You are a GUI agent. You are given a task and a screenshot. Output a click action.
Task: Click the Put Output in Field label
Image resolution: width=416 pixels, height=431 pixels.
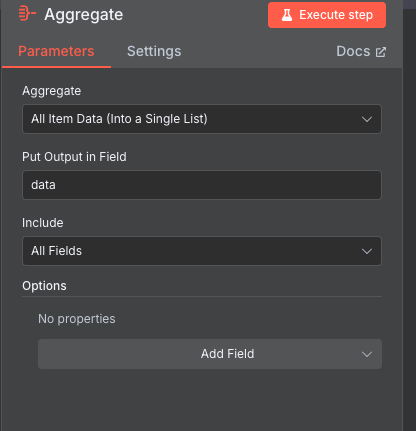point(74,157)
